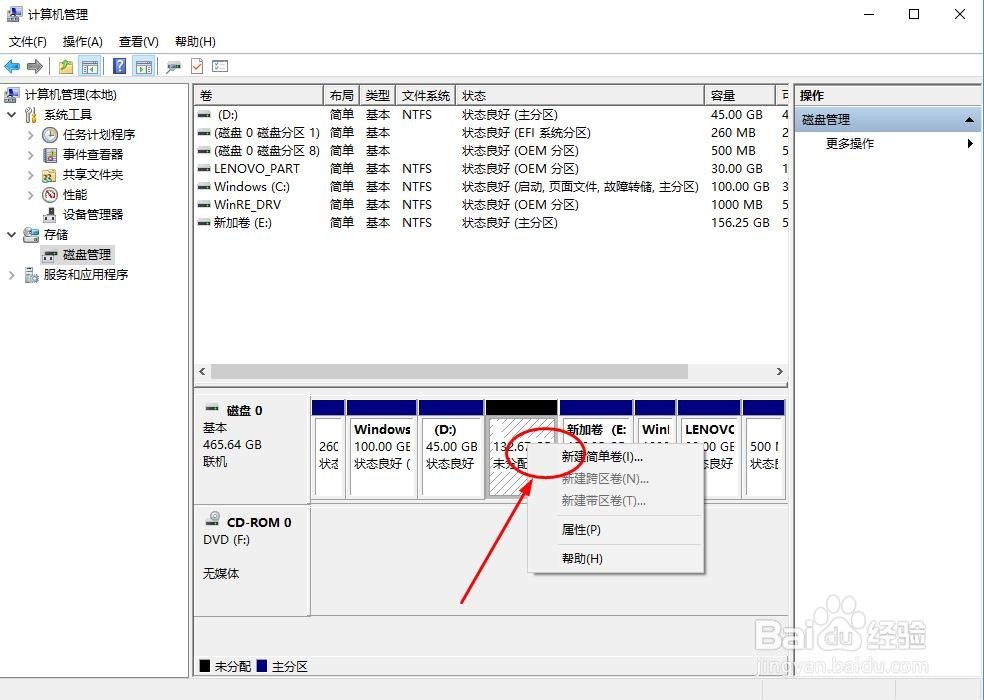Click the CD-ROM 0 drive label
The width and height of the screenshot is (984, 700).
pyautogui.click(x=259, y=522)
